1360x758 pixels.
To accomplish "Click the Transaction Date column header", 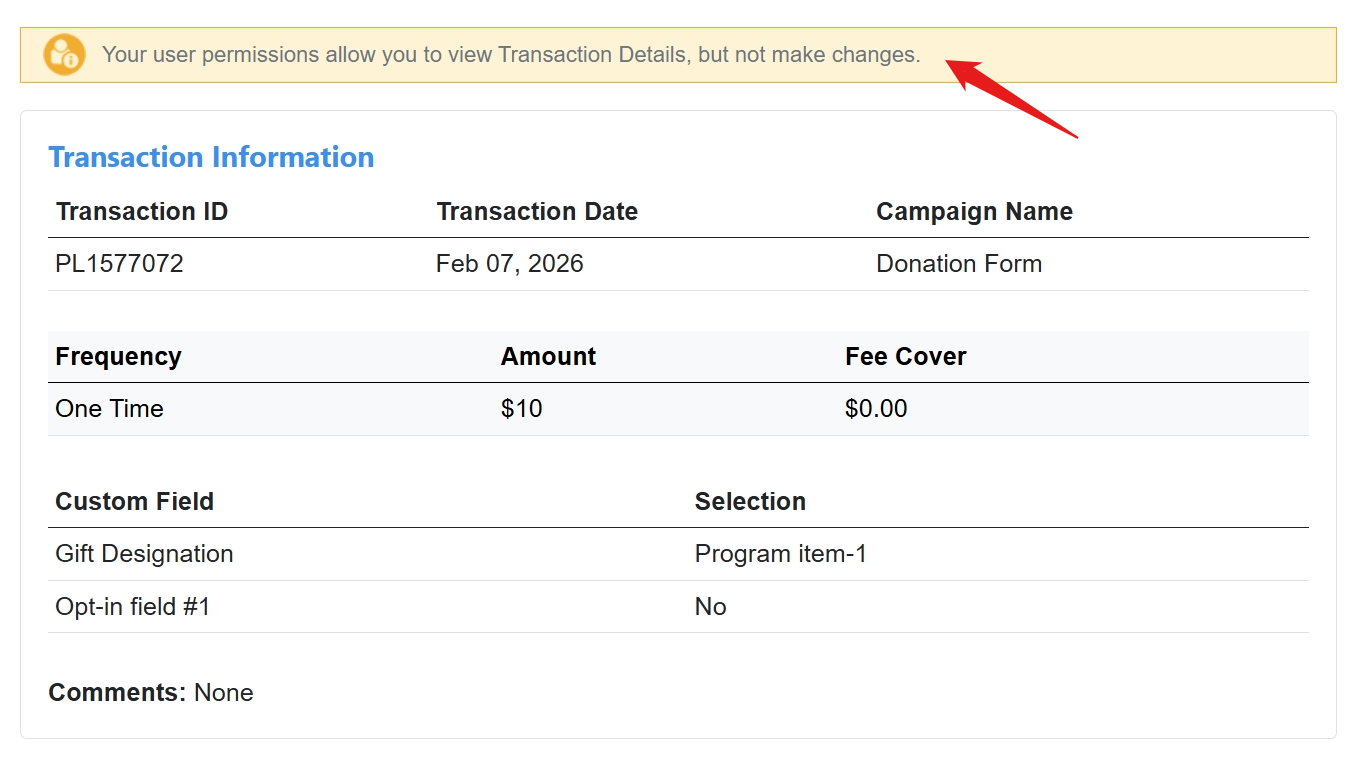I will click(x=537, y=212).
